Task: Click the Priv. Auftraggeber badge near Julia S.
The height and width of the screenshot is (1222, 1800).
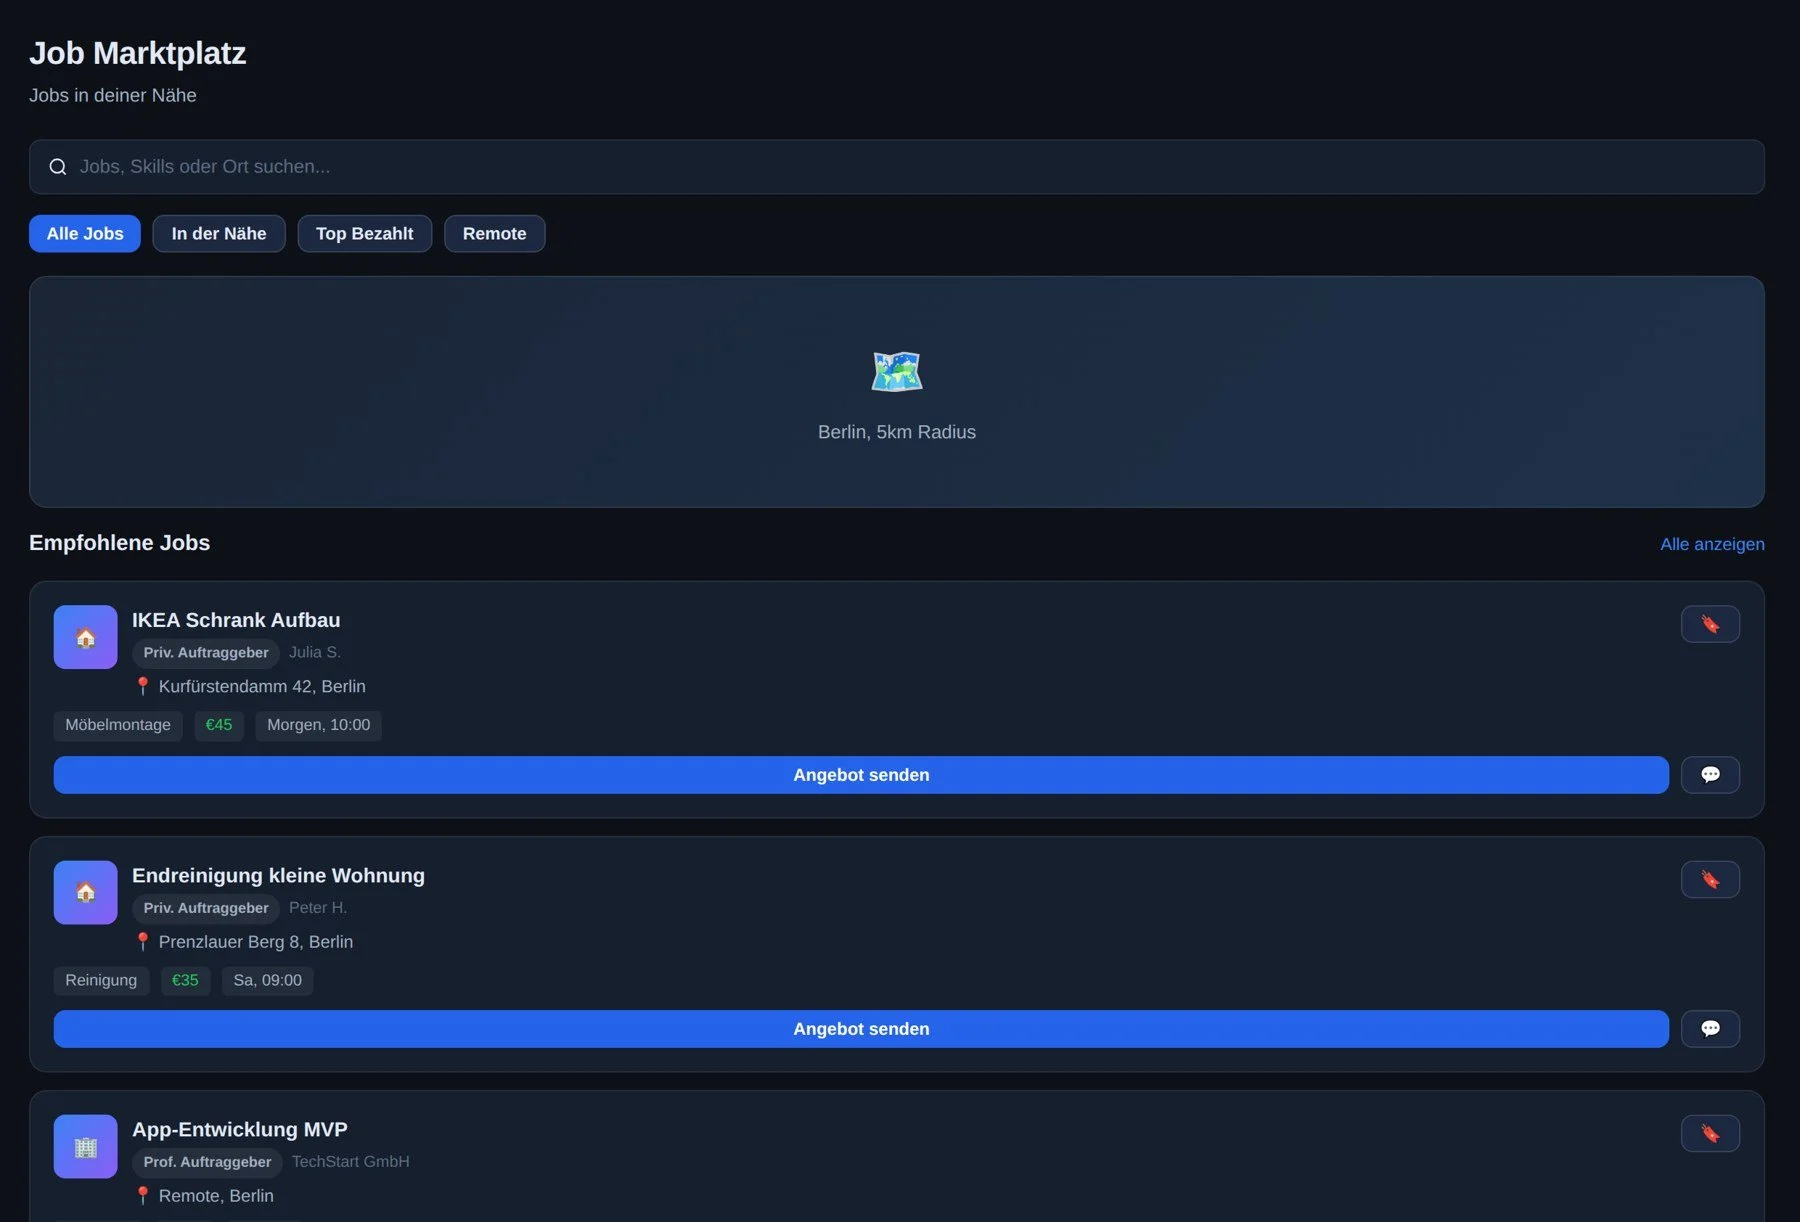Action: pos(206,653)
